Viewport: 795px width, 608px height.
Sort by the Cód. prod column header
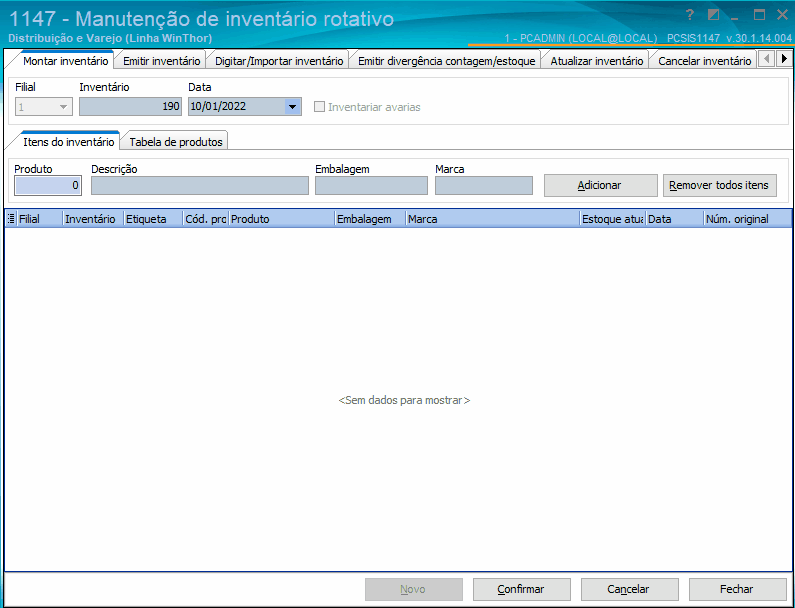(x=206, y=219)
